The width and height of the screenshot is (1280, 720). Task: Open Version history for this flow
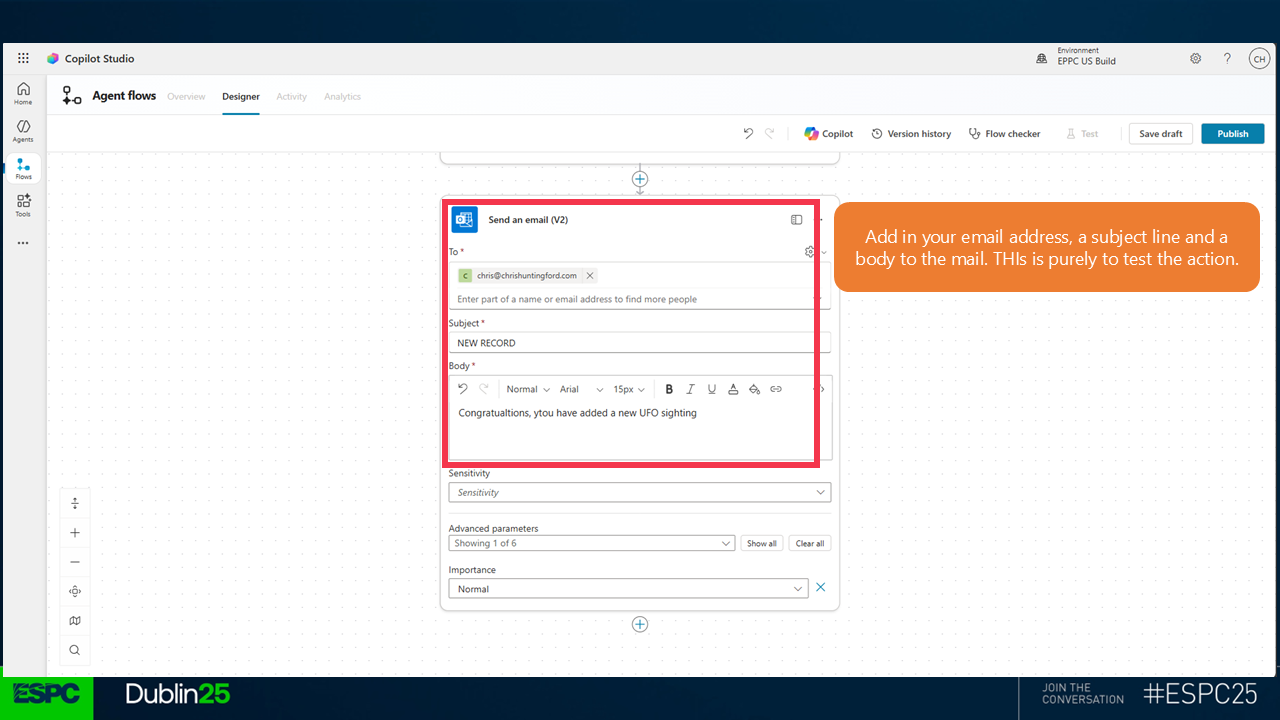click(911, 134)
